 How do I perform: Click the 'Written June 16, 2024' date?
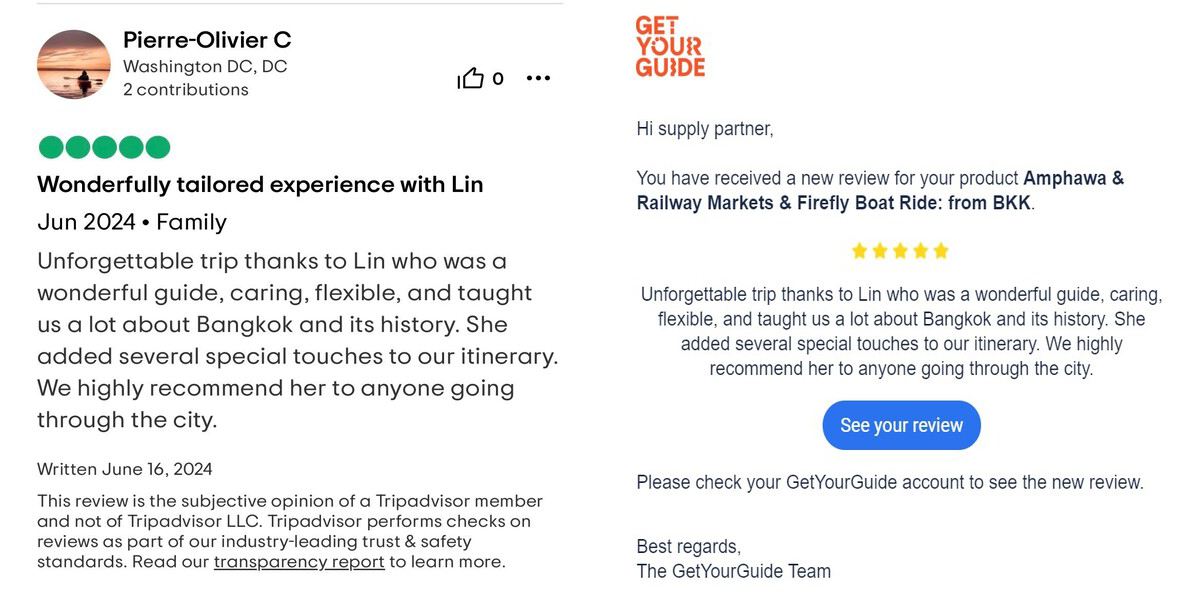tap(125, 469)
